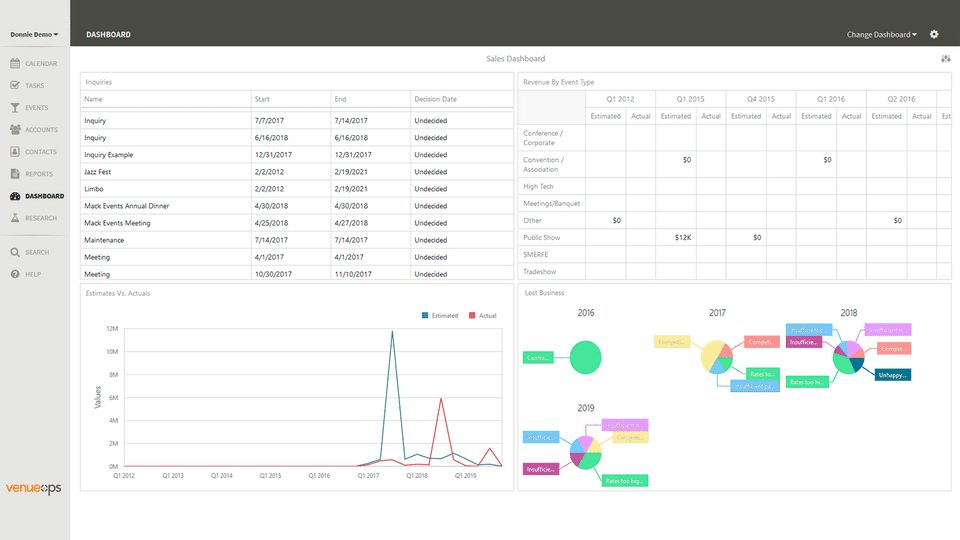Viewport: 960px width, 540px height.
Task: Click the Search magnifier icon
Action: (x=15, y=252)
